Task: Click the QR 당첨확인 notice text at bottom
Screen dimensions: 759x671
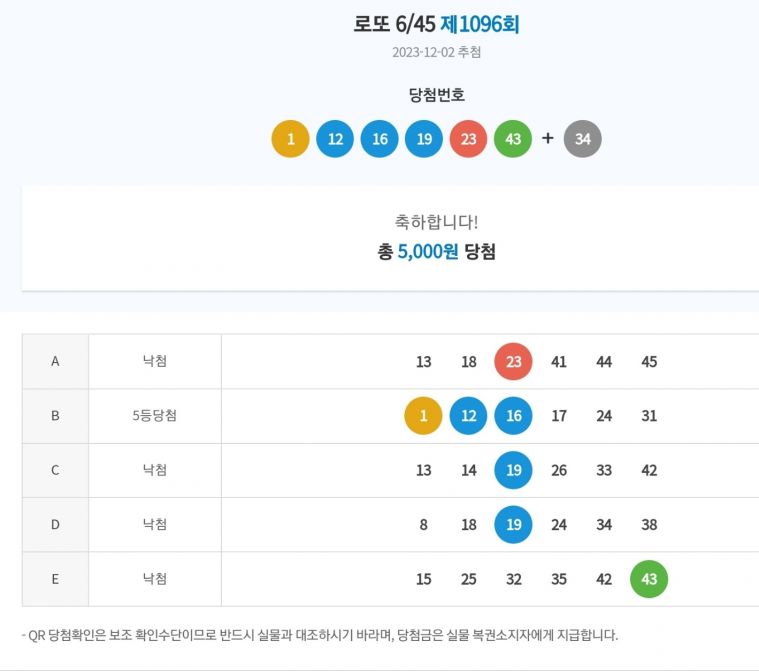Action: pos(320,635)
